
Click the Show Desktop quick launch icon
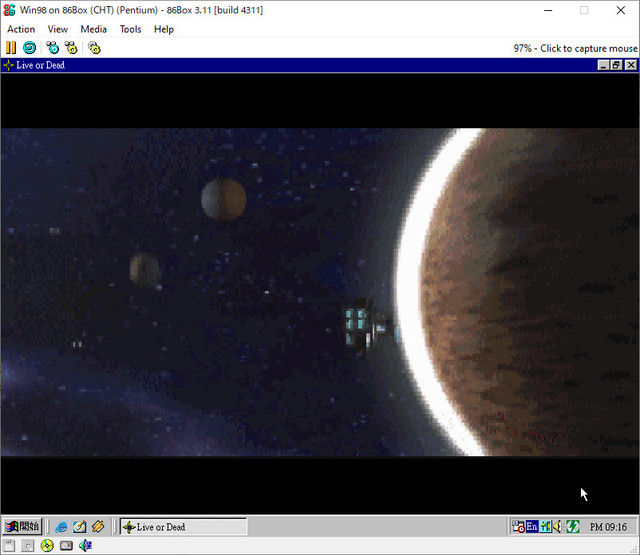click(80, 527)
